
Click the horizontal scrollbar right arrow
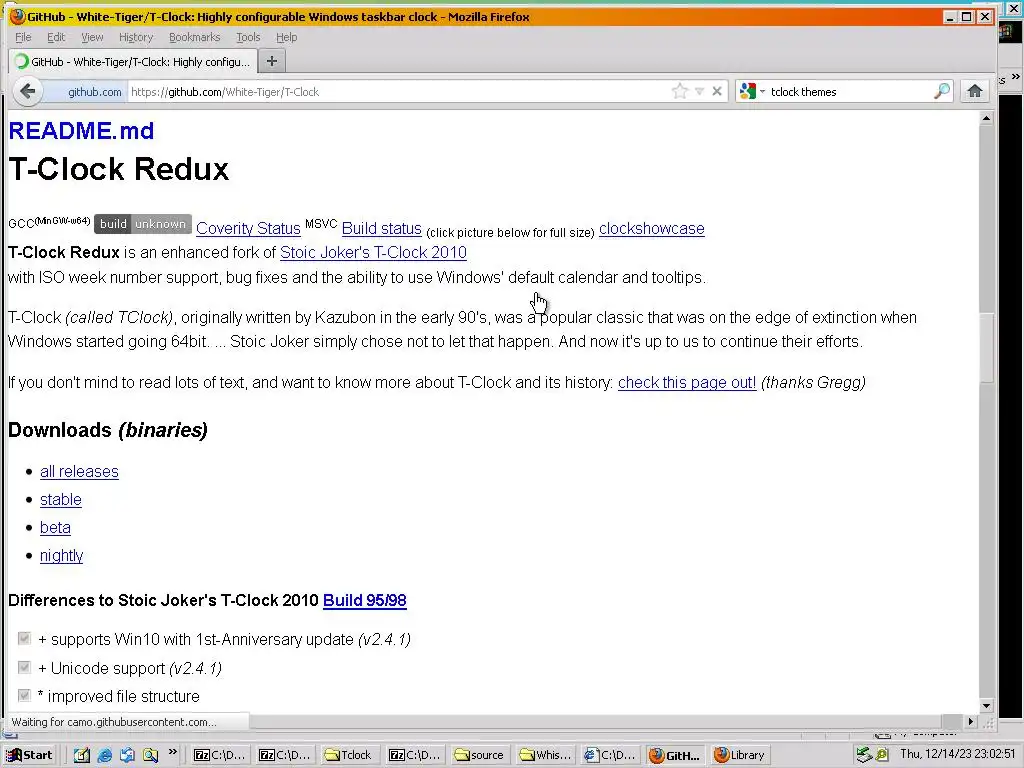click(970, 722)
